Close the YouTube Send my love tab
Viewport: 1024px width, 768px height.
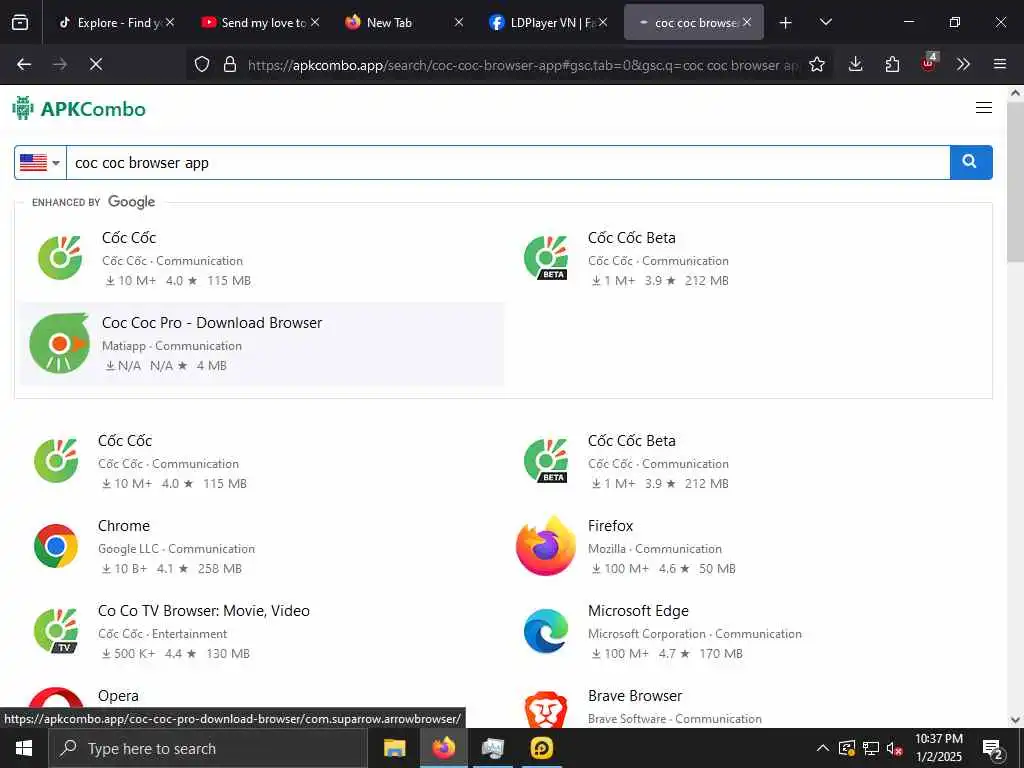click(x=315, y=22)
